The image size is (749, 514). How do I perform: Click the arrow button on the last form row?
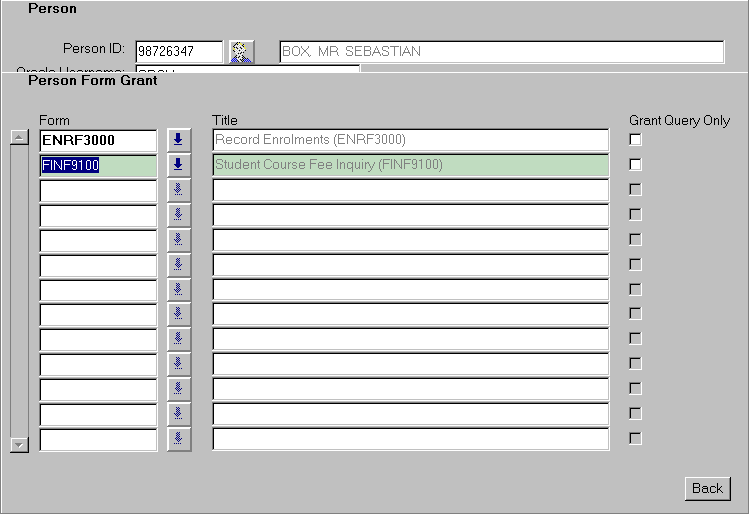click(179, 439)
